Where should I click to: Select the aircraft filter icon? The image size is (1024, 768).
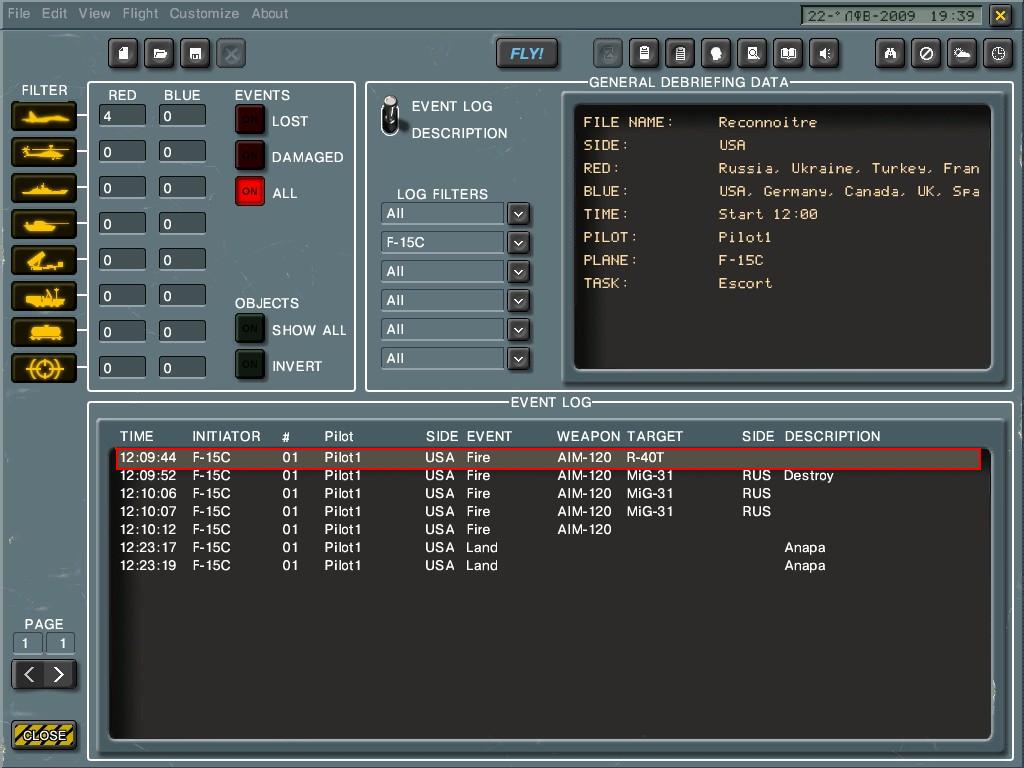[43, 116]
